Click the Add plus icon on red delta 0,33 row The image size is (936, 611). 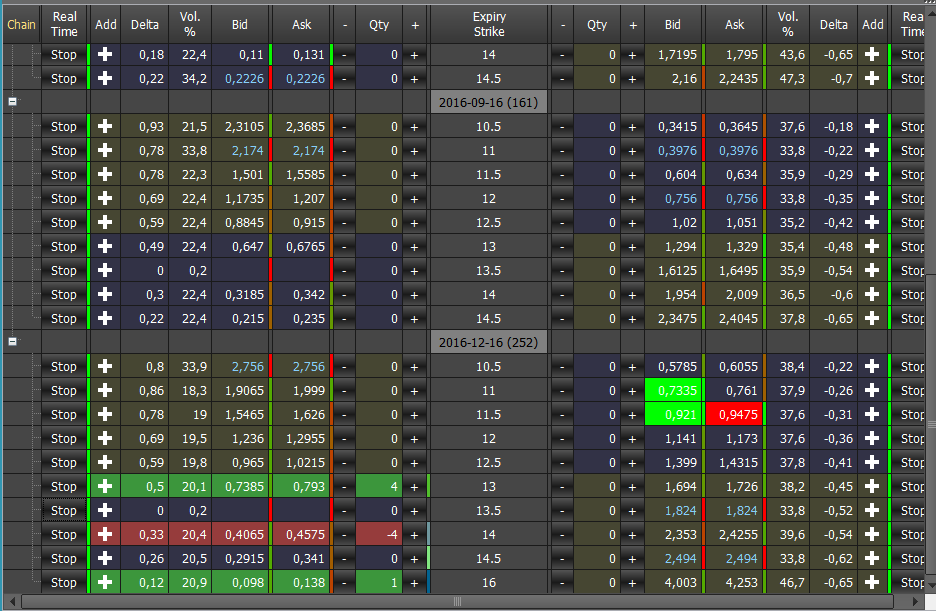[x=105, y=534]
